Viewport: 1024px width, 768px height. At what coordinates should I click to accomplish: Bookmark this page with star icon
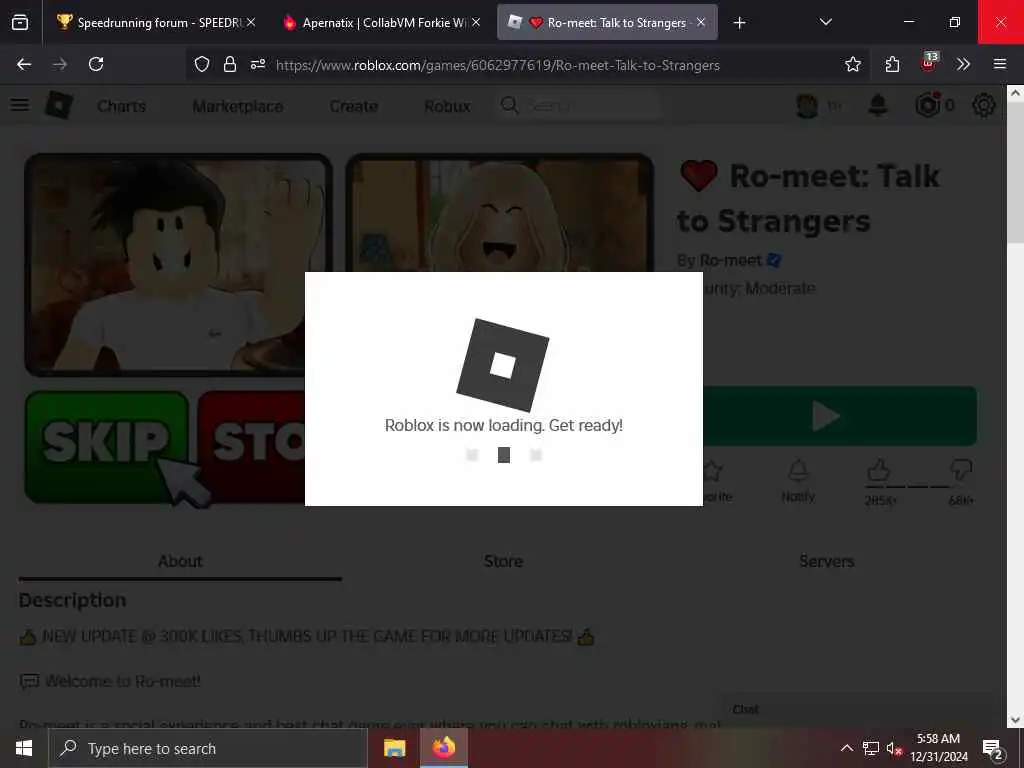click(x=852, y=64)
